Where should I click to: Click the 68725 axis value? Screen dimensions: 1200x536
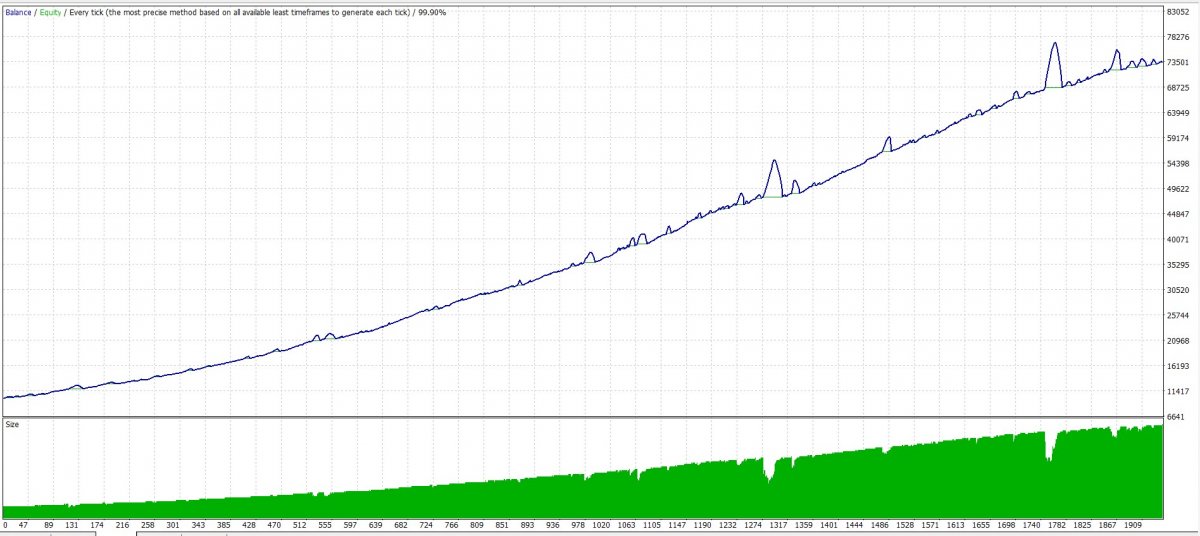(x=1176, y=88)
